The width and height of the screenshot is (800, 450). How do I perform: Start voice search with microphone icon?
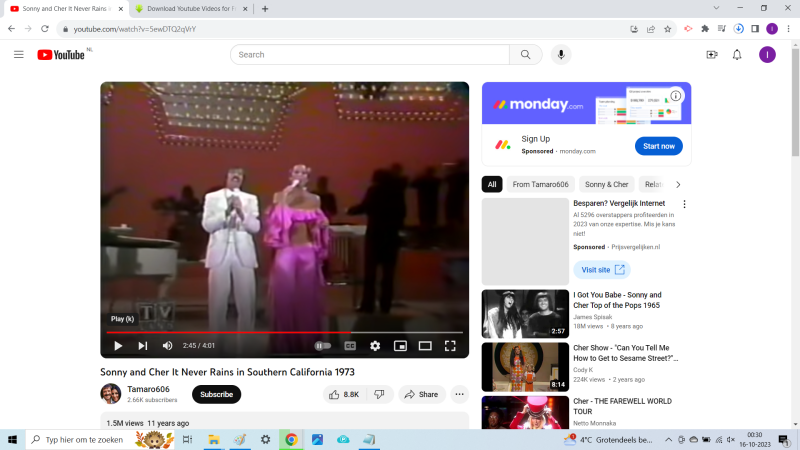(x=561, y=55)
